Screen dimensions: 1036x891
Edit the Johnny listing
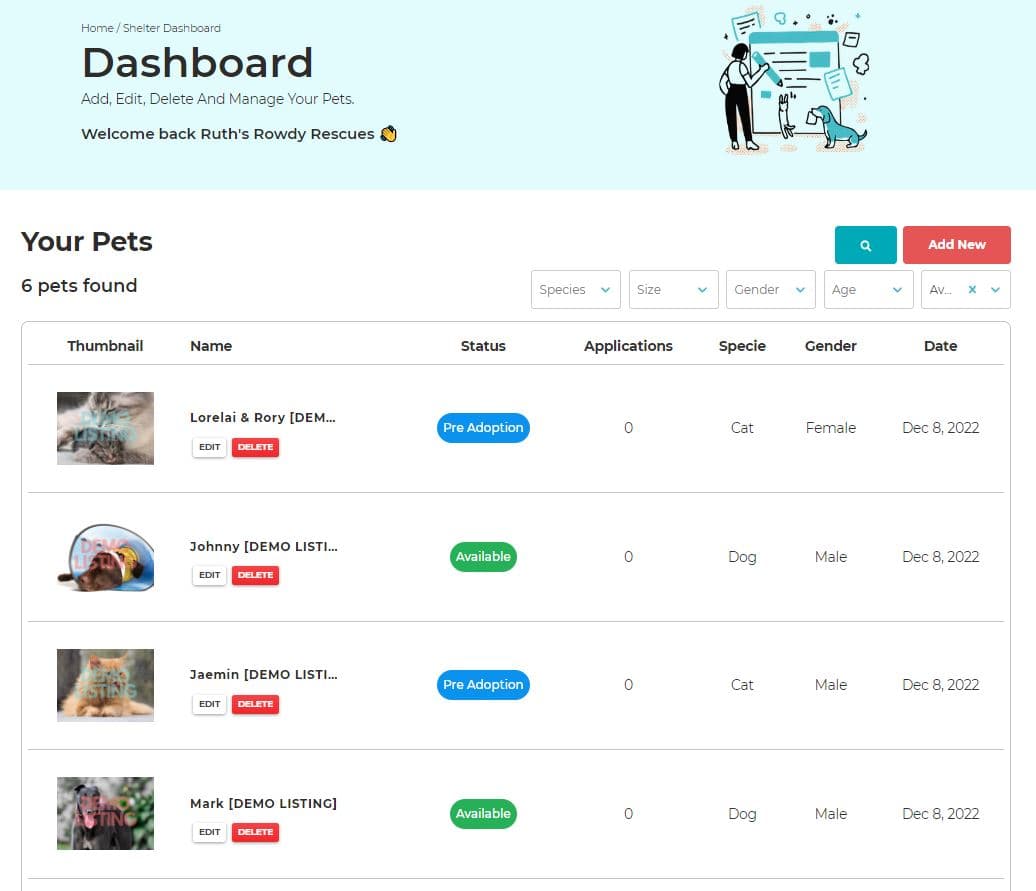[208, 575]
